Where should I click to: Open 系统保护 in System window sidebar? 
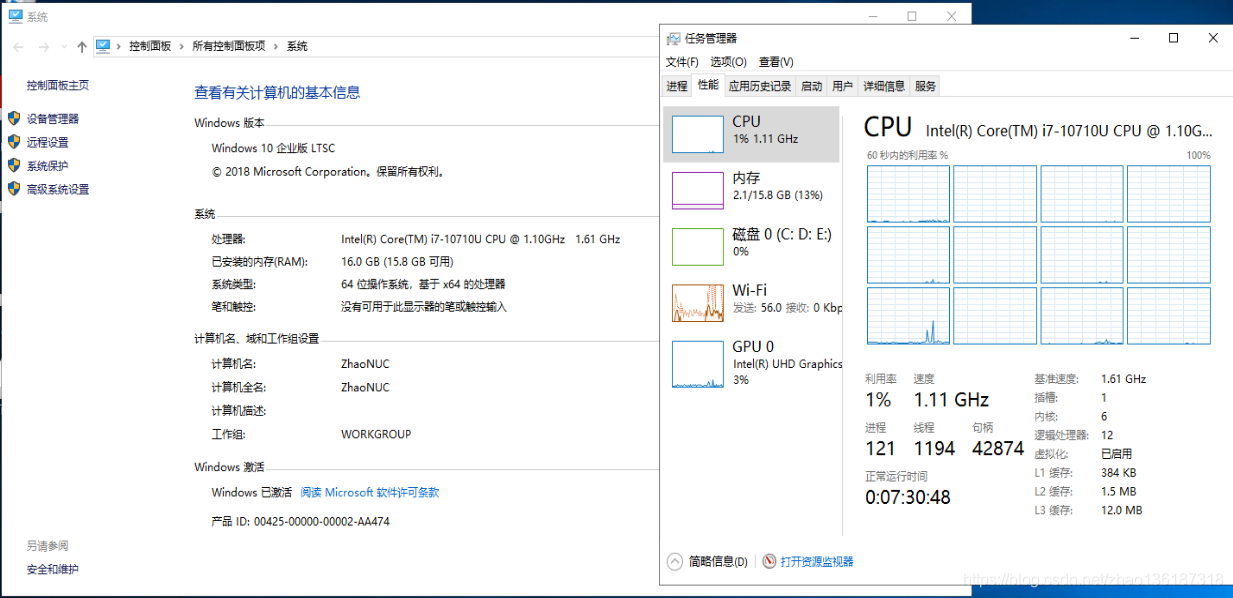[x=48, y=166]
